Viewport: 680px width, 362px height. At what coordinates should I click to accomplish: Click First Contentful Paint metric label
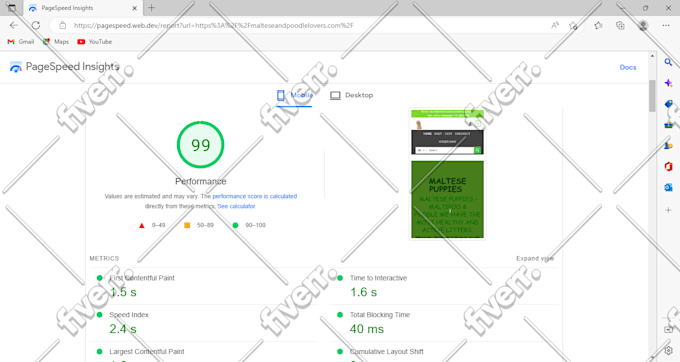pos(142,278)
